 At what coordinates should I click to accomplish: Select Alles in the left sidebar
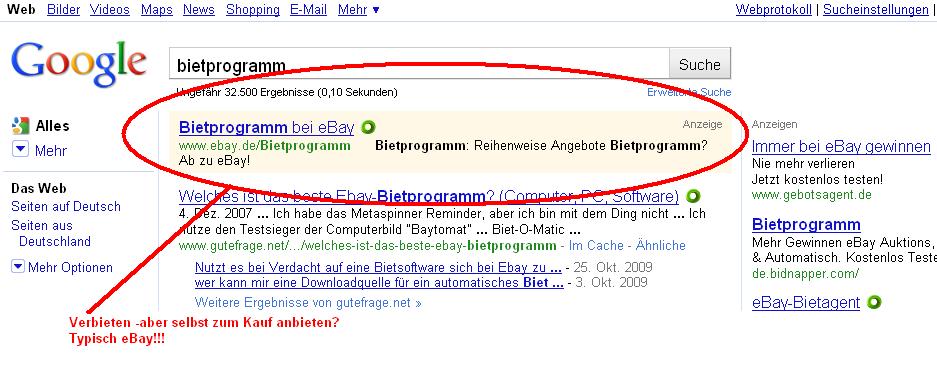point(53,126)
